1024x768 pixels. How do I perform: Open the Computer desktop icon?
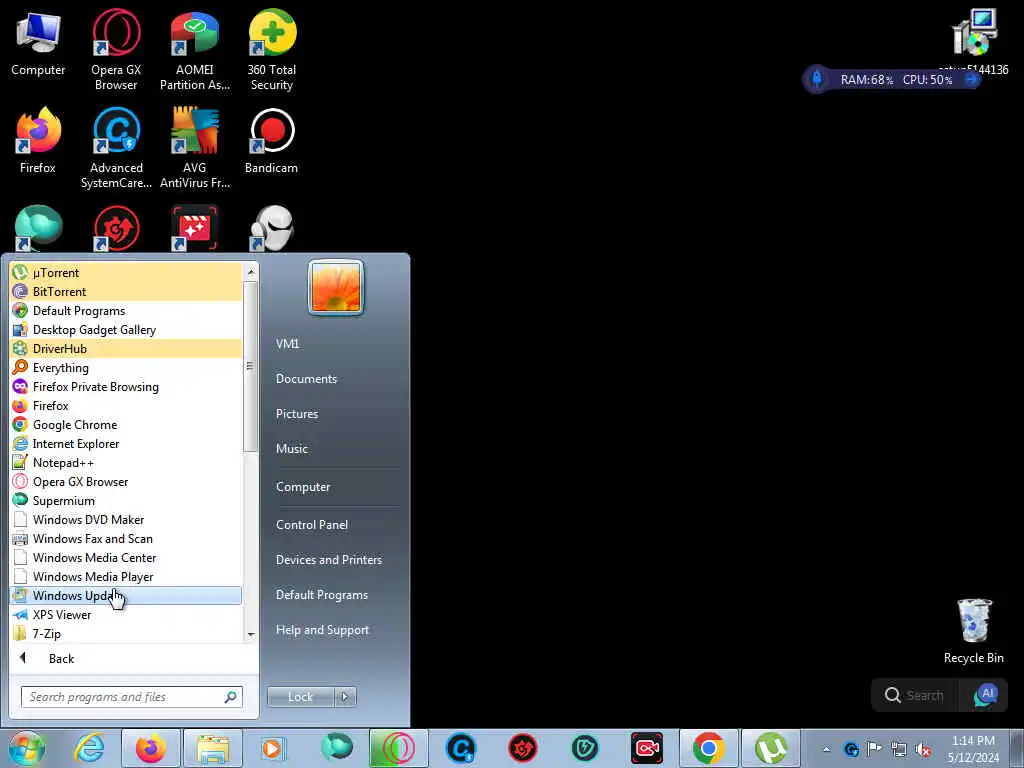(38, 44)
